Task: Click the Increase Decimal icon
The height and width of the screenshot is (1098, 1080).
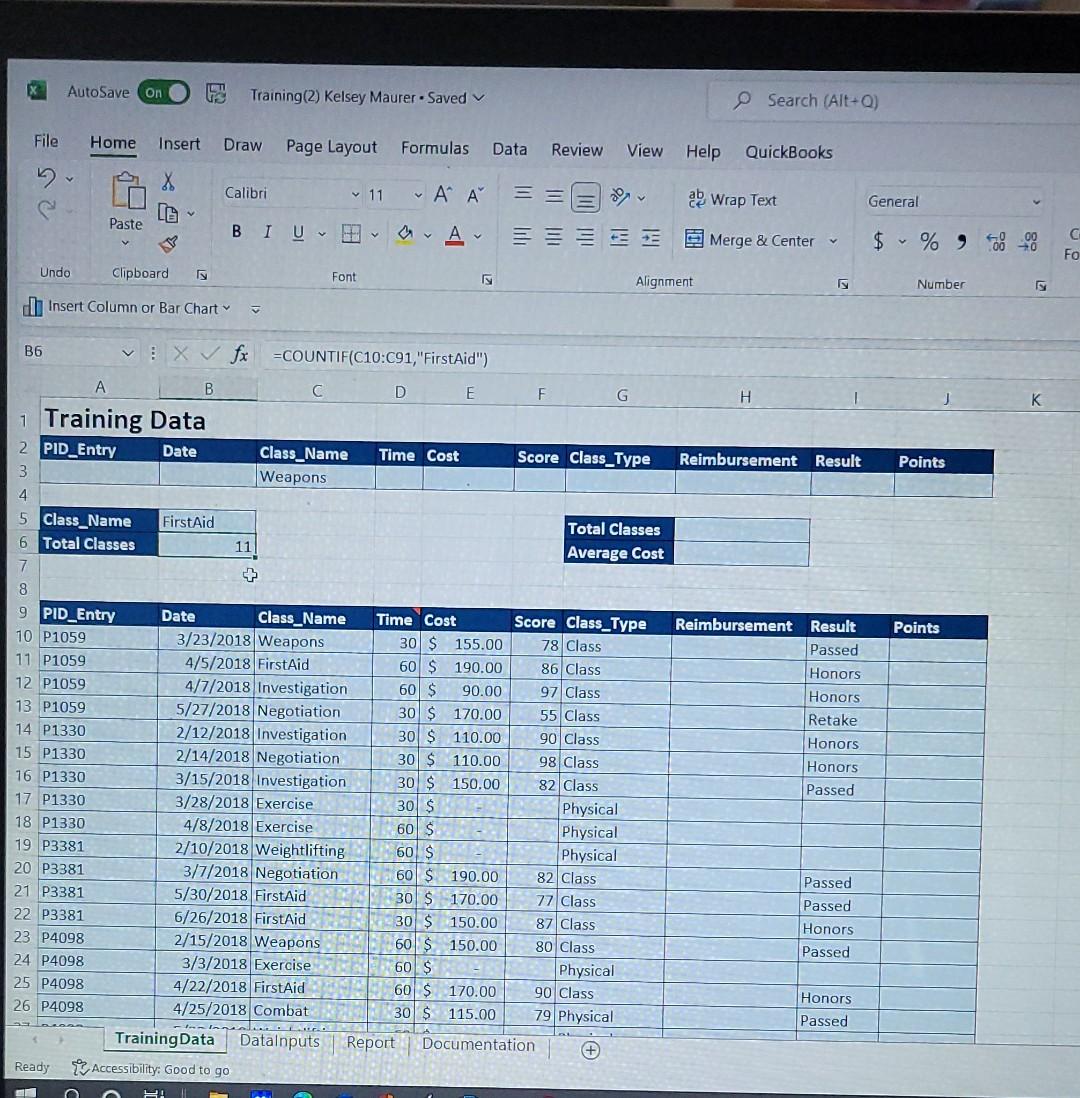Action: 996,242
